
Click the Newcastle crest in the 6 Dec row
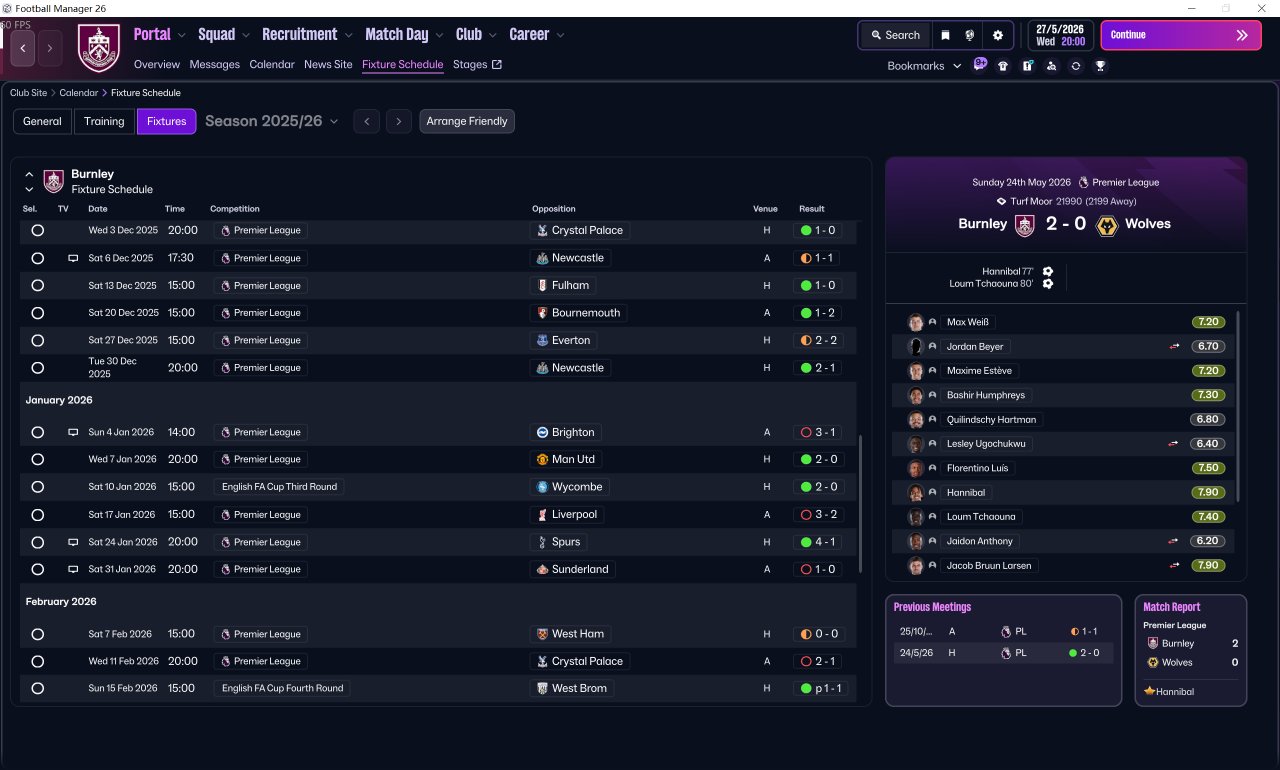point(542,258)
